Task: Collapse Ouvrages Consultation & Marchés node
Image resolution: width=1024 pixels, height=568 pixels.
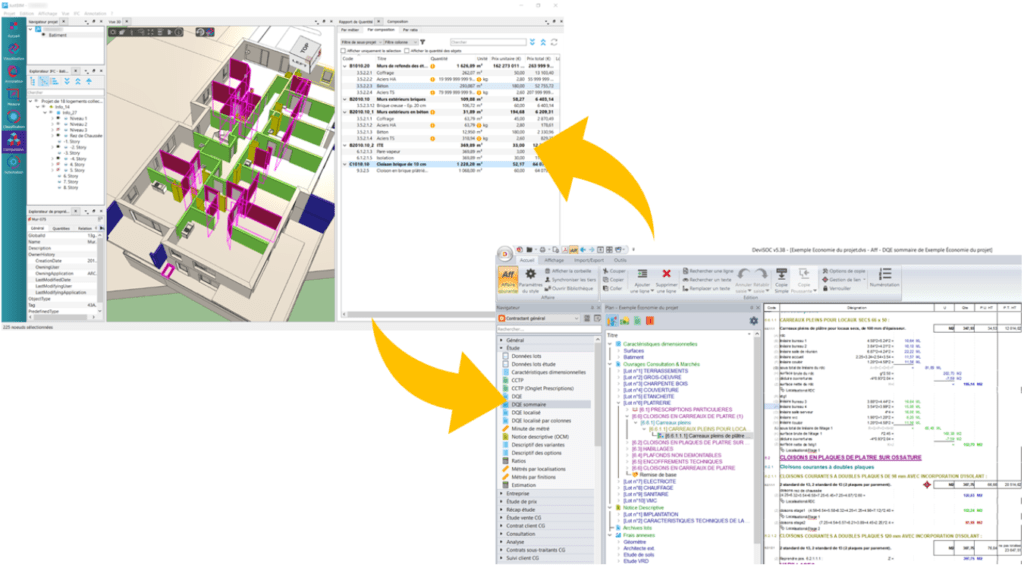Action: pyautogui.click(x=611, y=364)
